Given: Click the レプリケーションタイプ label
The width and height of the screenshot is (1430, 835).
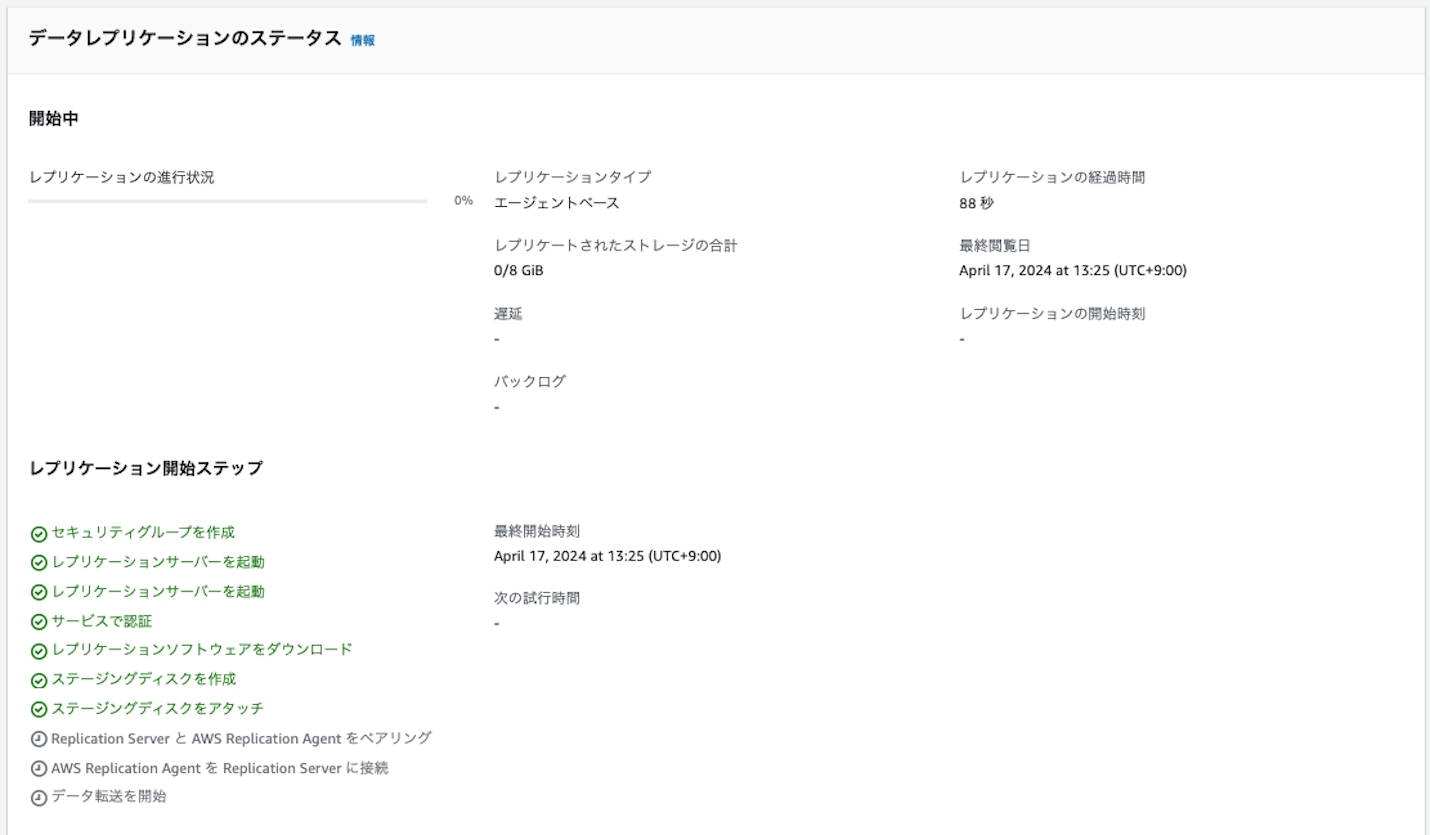Looking at the screenshot, I should [572, 177].
